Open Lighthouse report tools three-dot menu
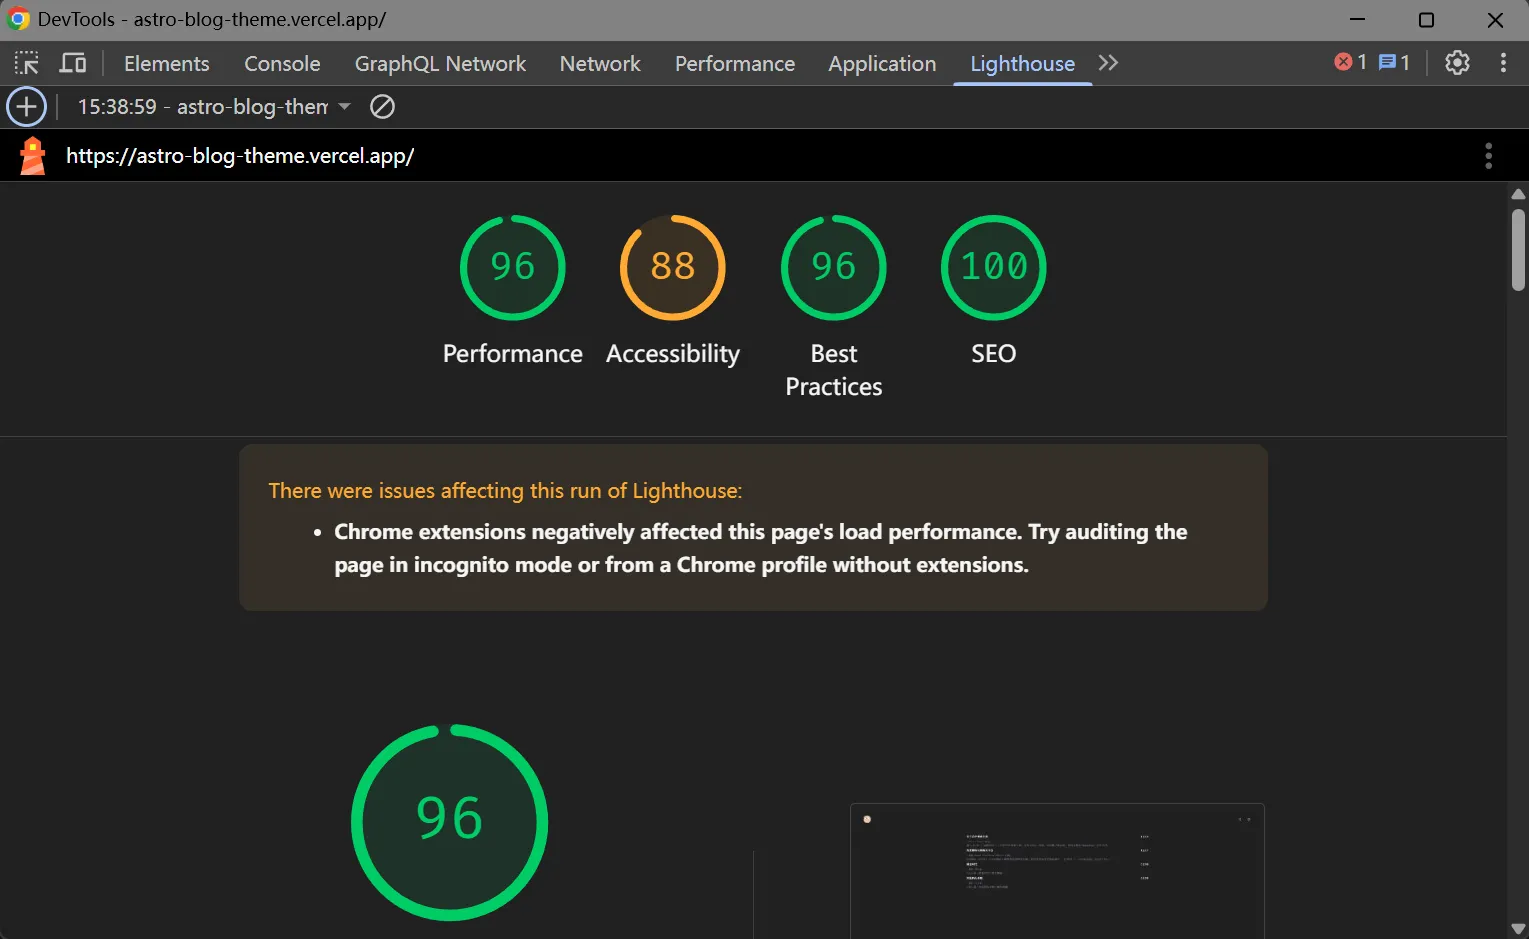This screenshot has height=939, width=1529. [x=1488, y=156]
